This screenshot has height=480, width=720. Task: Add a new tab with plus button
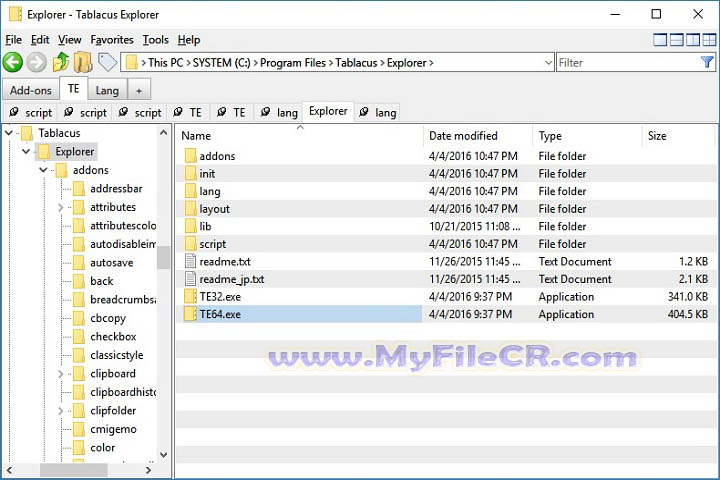click(139, 90)
